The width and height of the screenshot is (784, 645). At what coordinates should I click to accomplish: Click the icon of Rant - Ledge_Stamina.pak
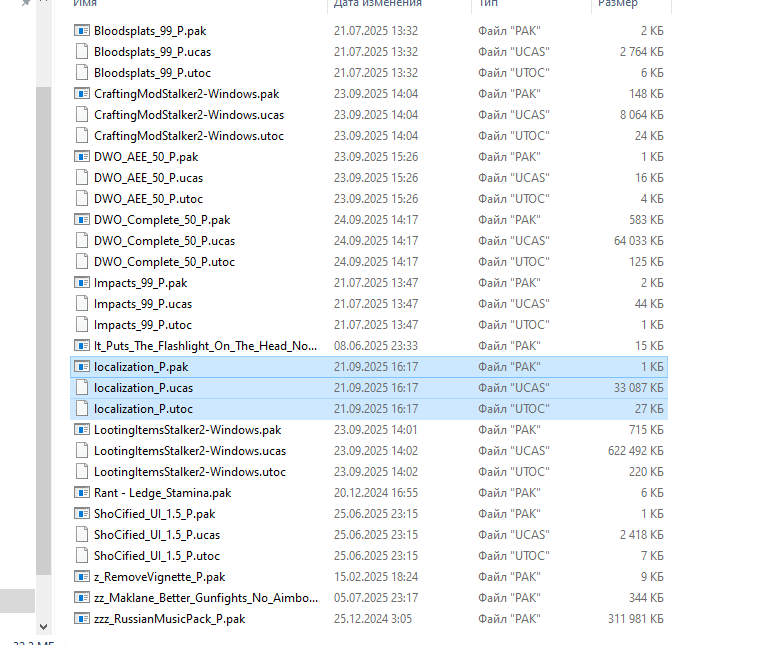pyautogui.click(x=82, y=492)
